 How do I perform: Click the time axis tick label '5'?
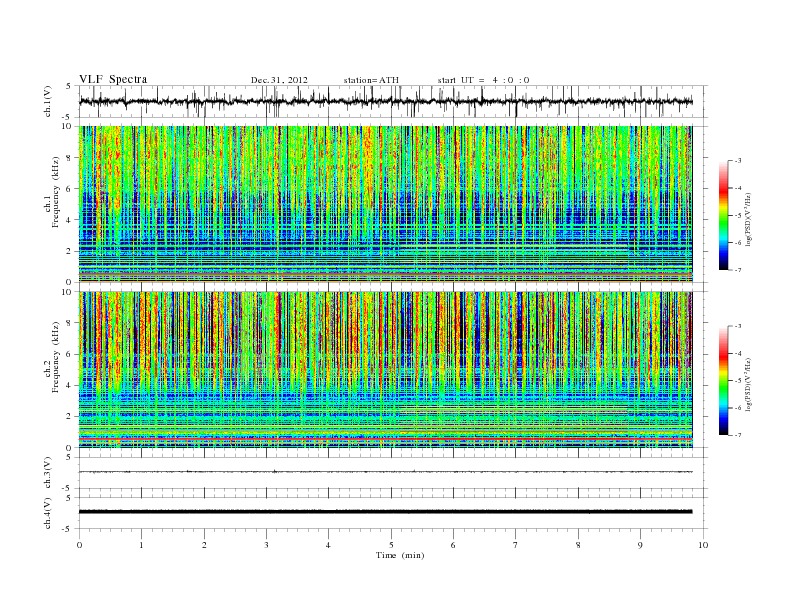391,545
